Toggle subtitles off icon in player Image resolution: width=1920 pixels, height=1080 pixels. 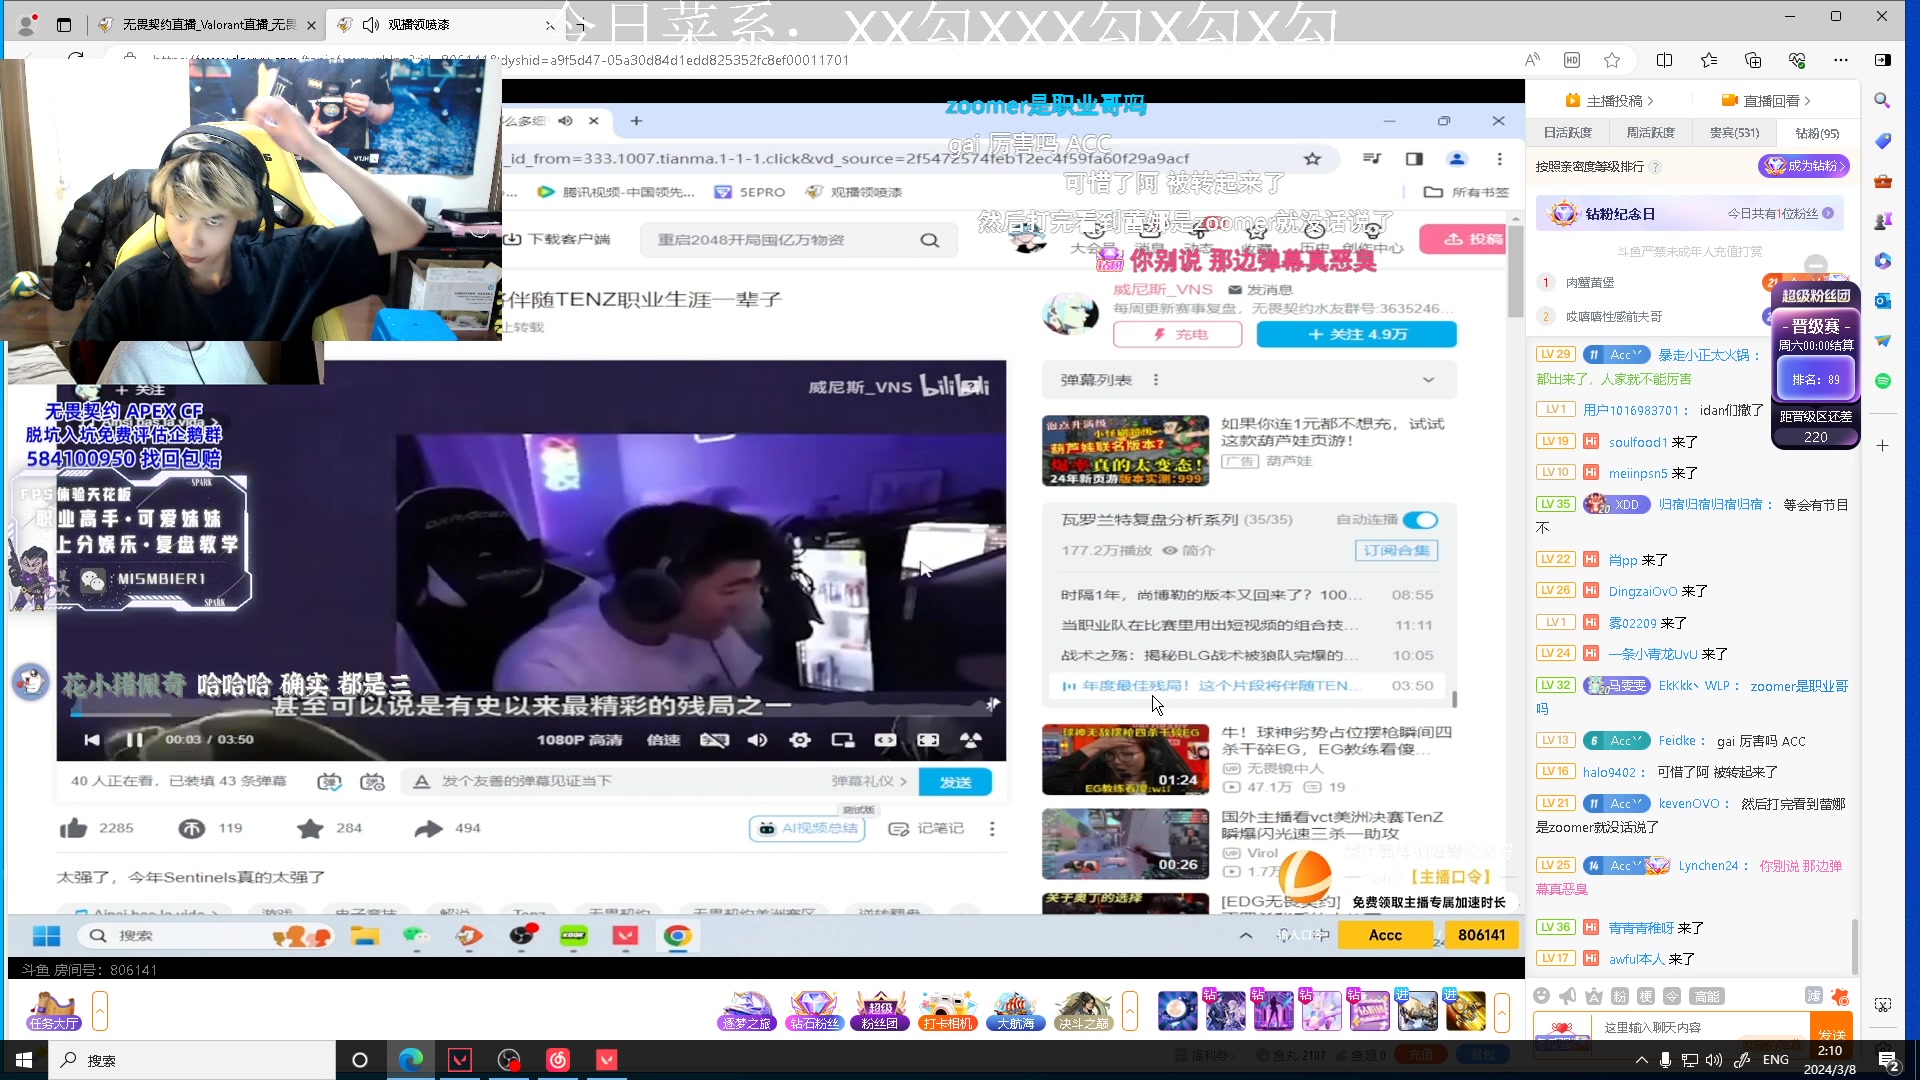(x=714, y=740)
